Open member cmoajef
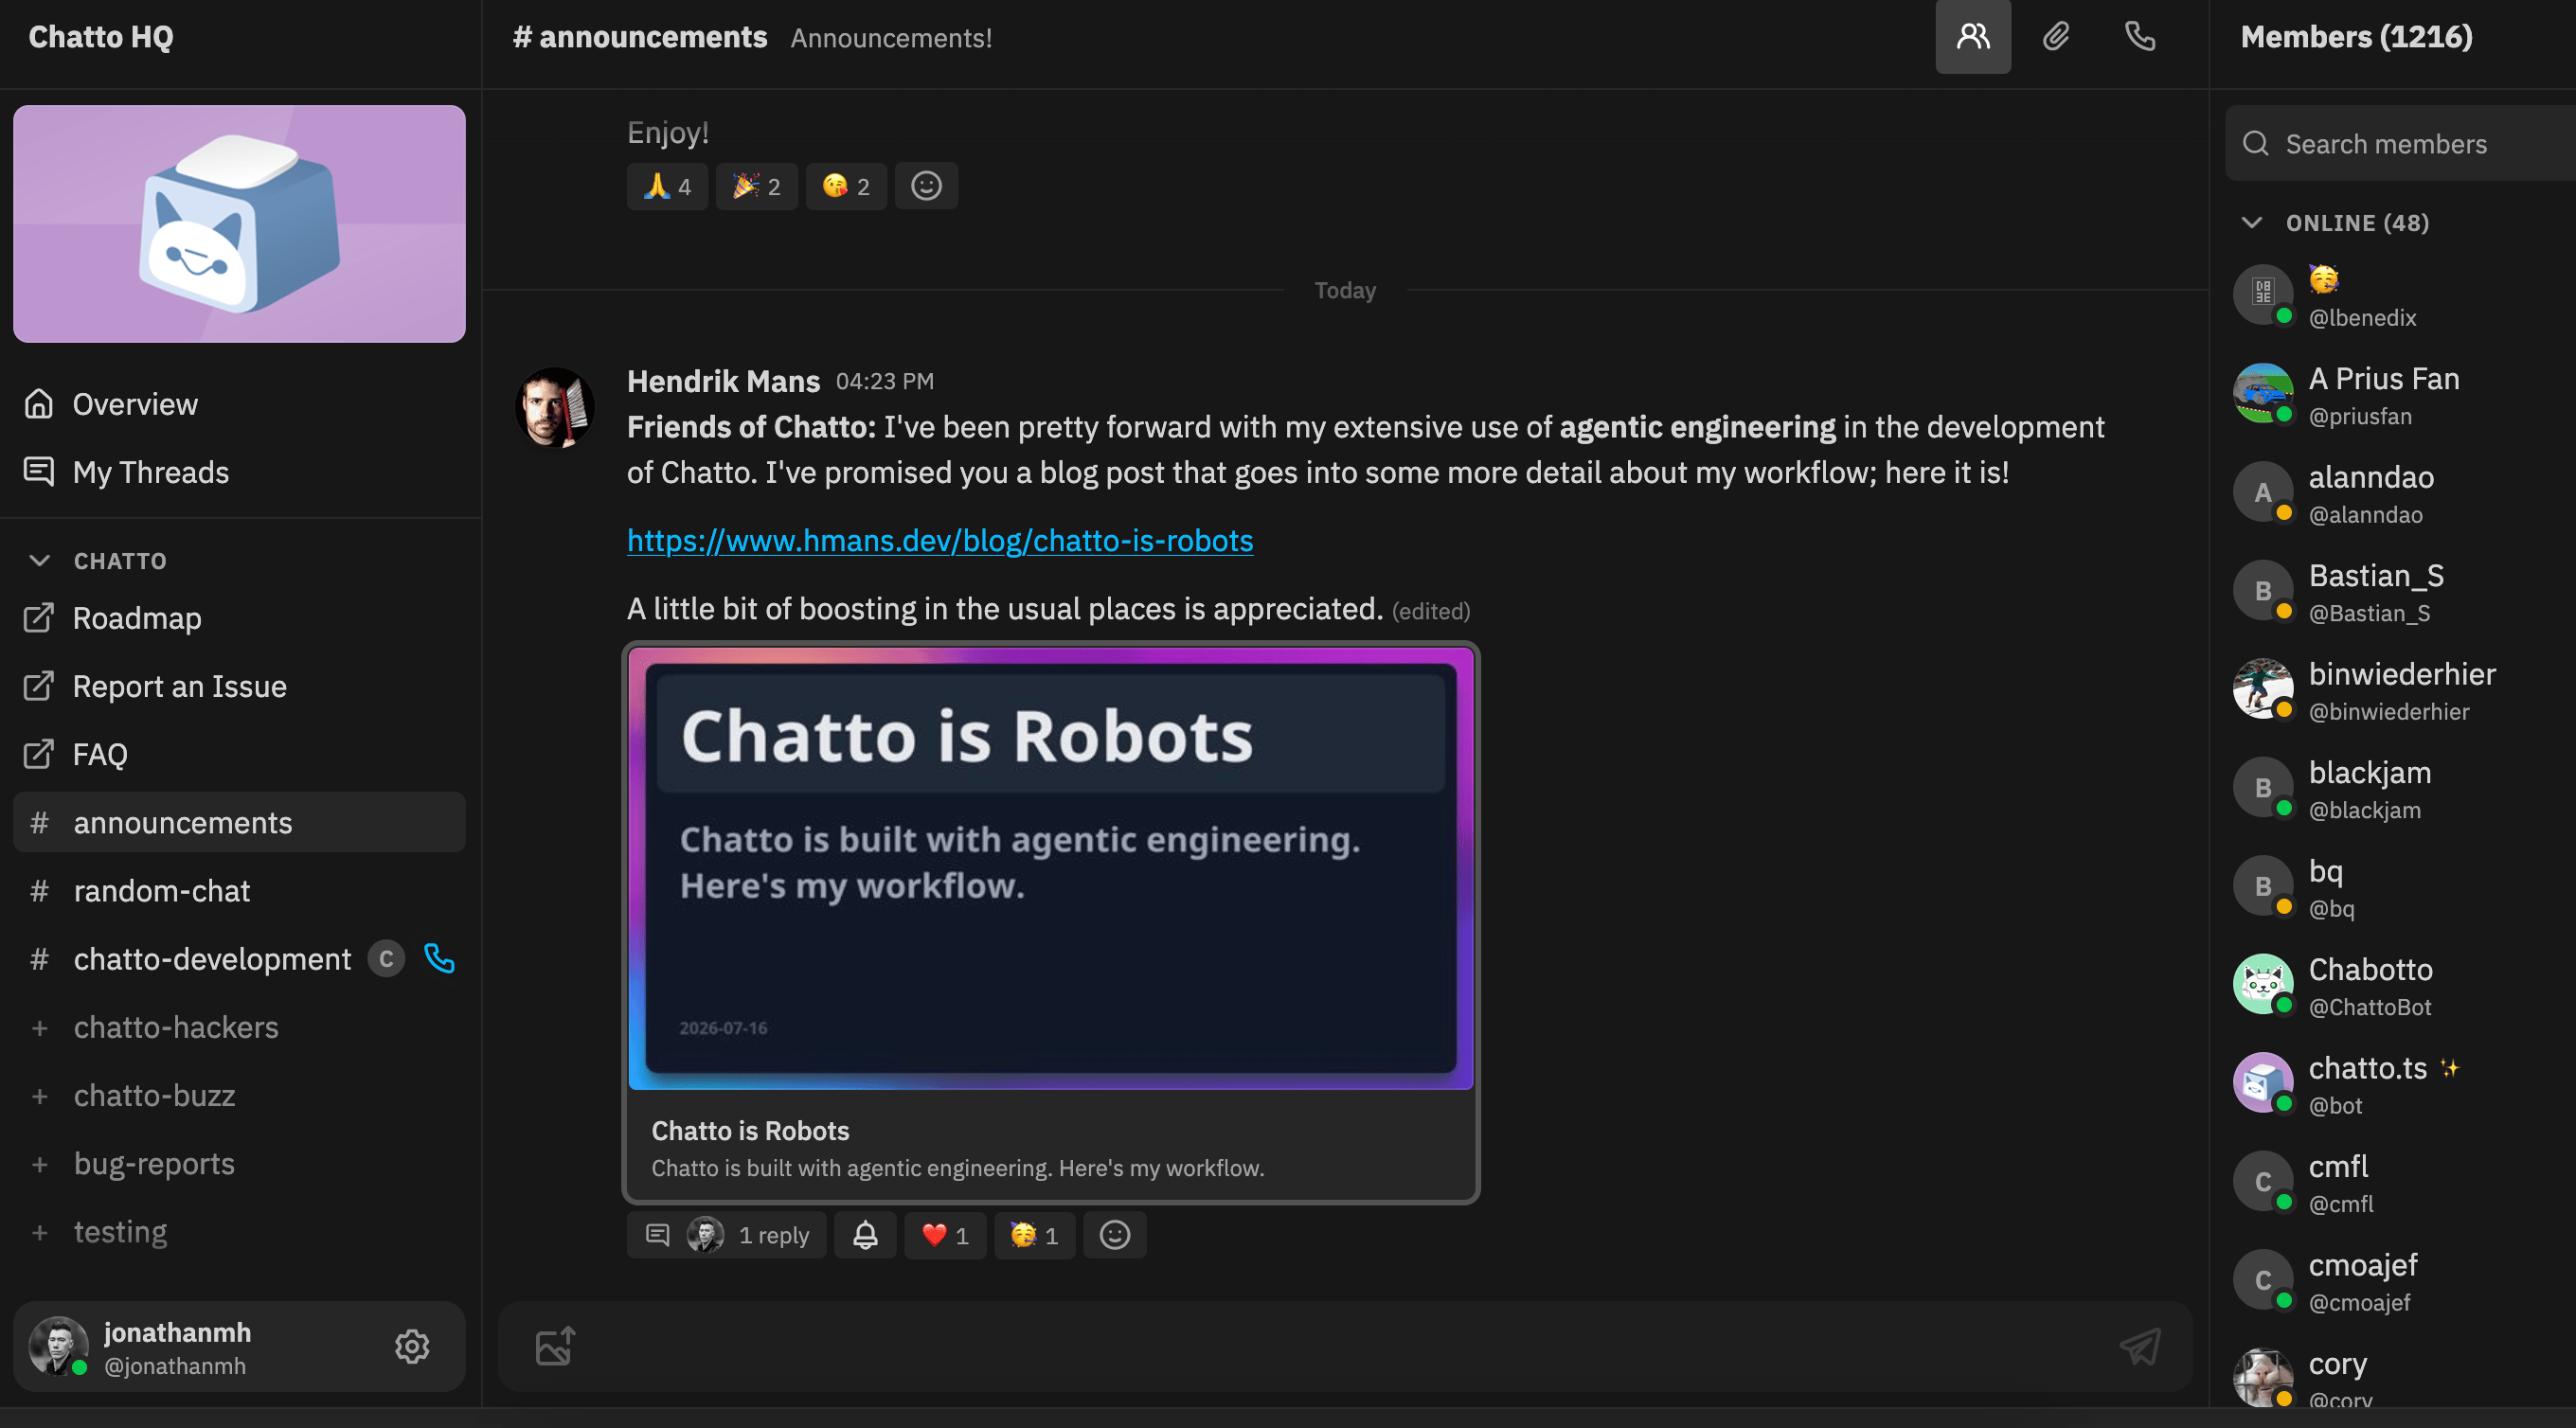 point(2400,1281)
